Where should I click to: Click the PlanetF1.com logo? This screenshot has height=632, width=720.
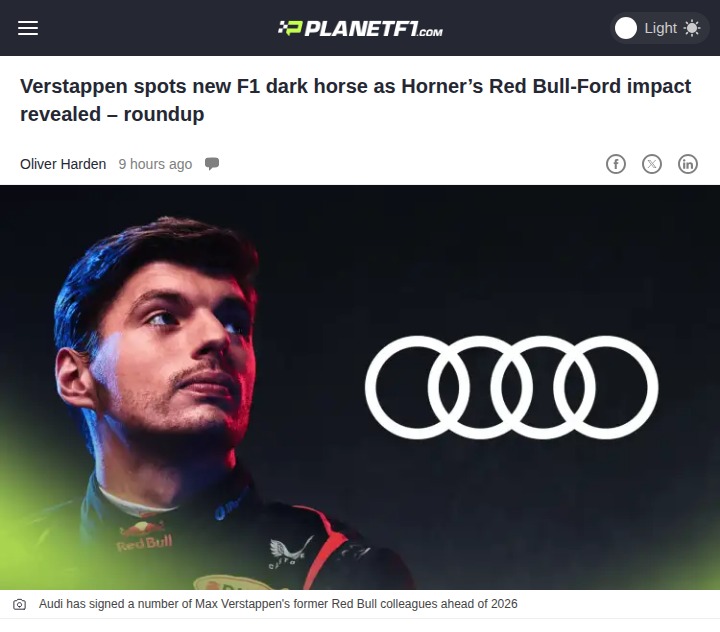(360, 28)
